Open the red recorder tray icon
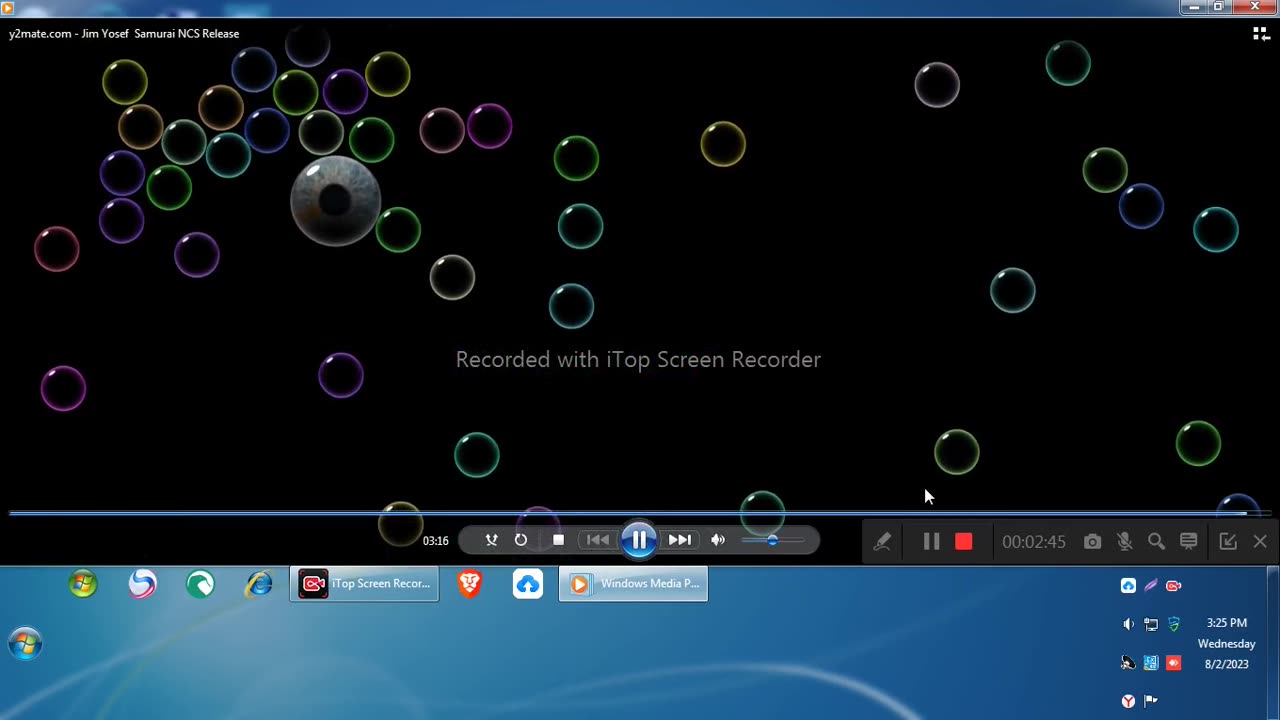1280x720 pixels. [x=1174, y=586]
